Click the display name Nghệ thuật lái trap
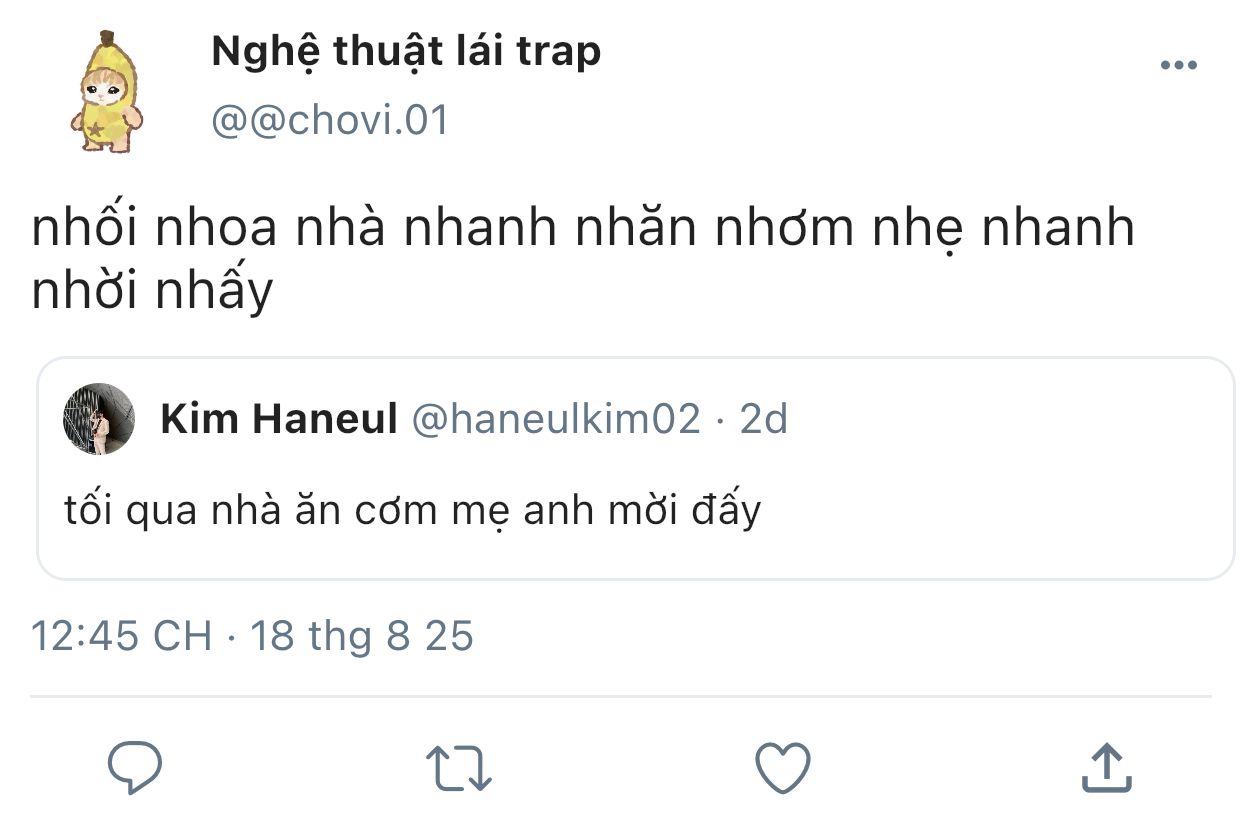This screenshot has height=839, width=1242. click(x=405, y=51)
